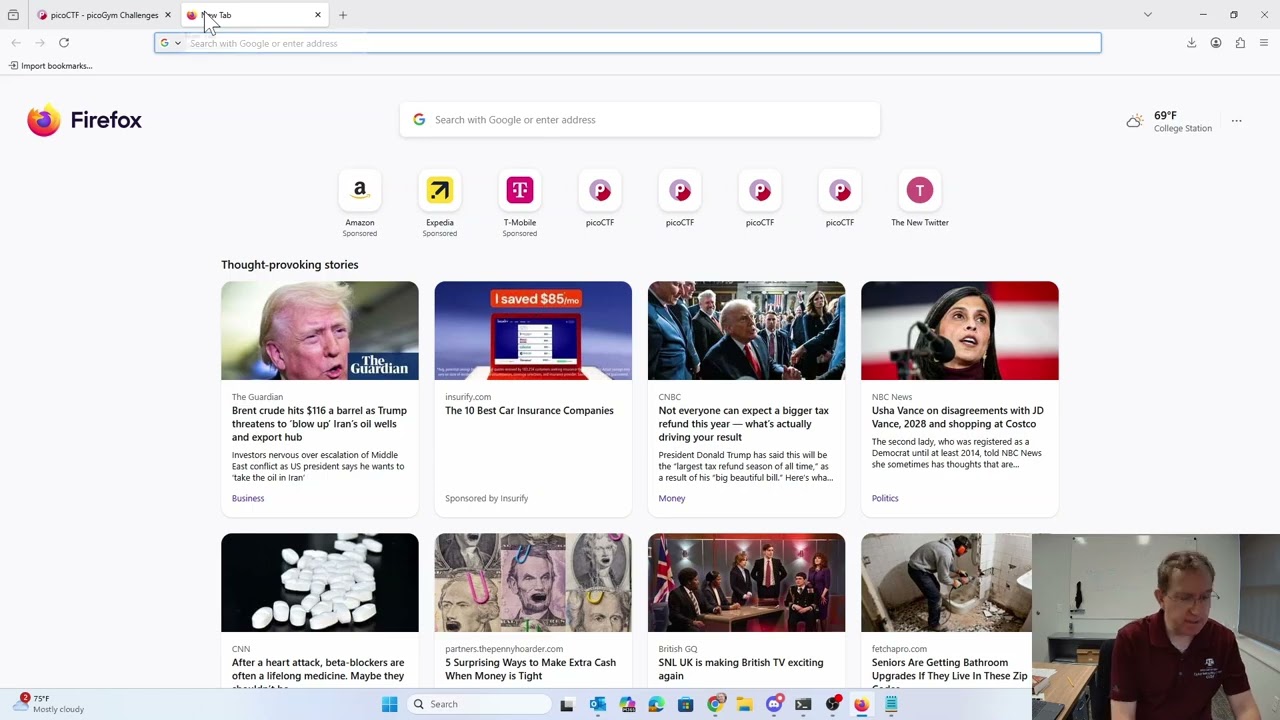Open the Downloads panel
This screenshot has height=720, width=1280.
tap(1192, 43)
